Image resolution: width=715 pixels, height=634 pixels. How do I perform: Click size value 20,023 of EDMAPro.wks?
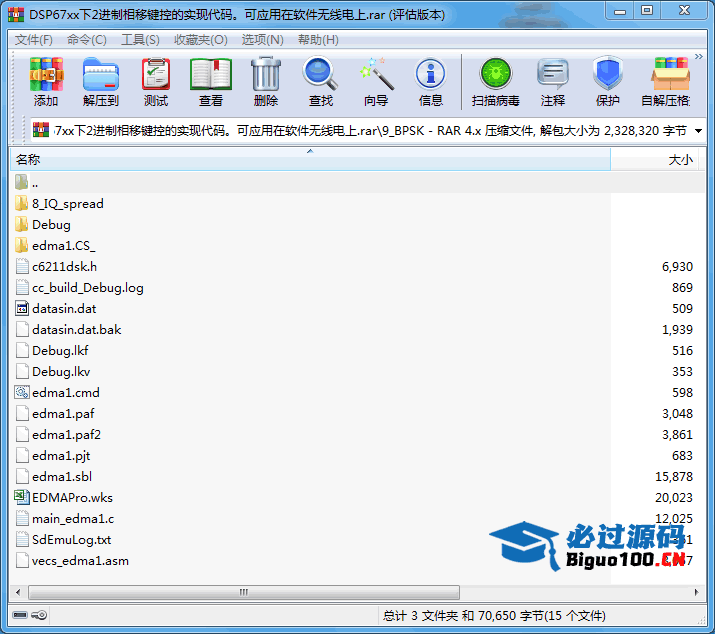coord(674,498)
